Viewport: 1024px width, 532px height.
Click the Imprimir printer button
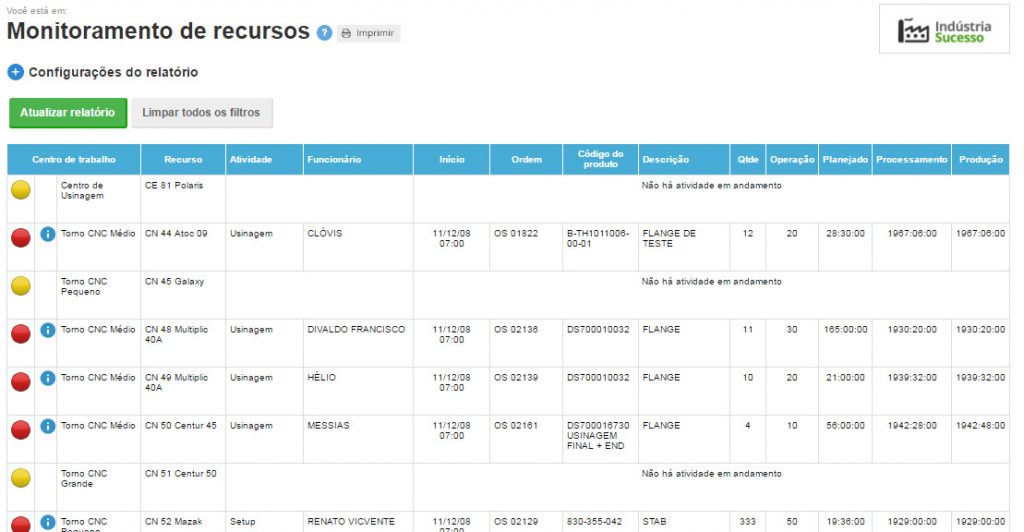(368, 33)
